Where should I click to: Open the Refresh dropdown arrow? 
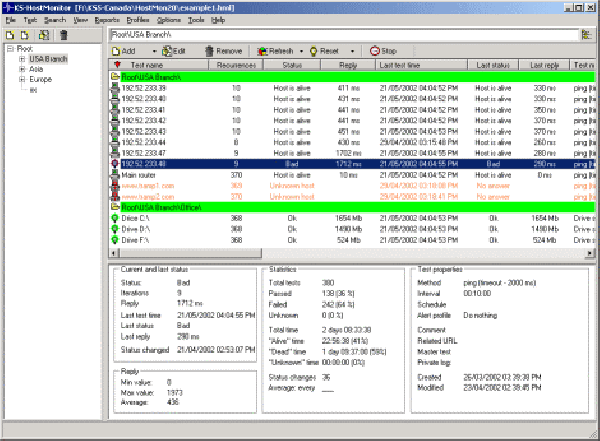point(299,50)
